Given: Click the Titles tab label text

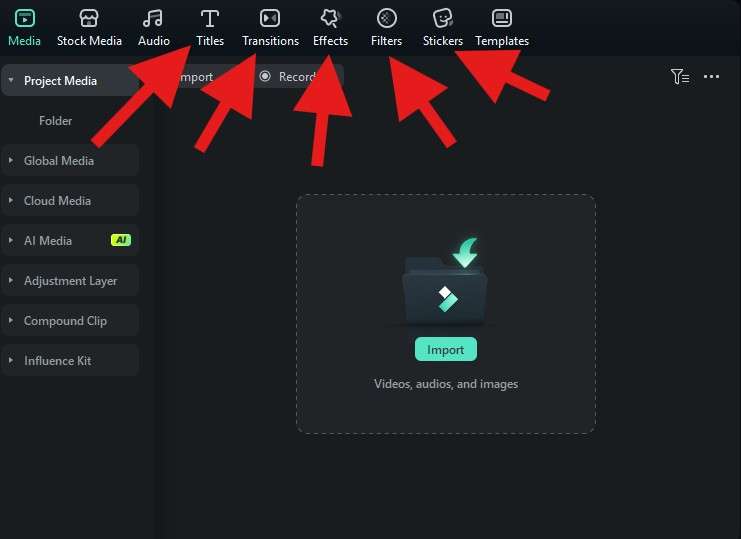Looking at the screenshot, I should pos(210,41).
